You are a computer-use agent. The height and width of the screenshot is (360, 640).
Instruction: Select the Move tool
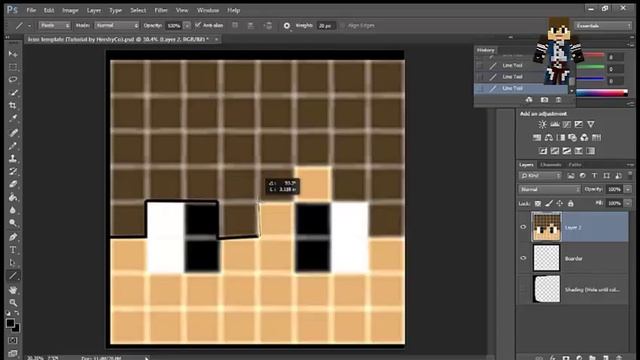click(13, 54)
